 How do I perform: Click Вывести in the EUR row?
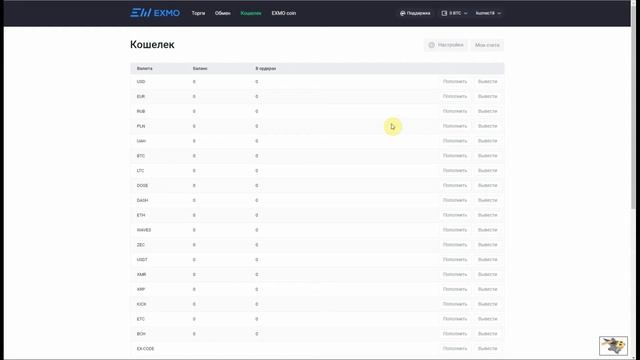(x=487, y=96)
